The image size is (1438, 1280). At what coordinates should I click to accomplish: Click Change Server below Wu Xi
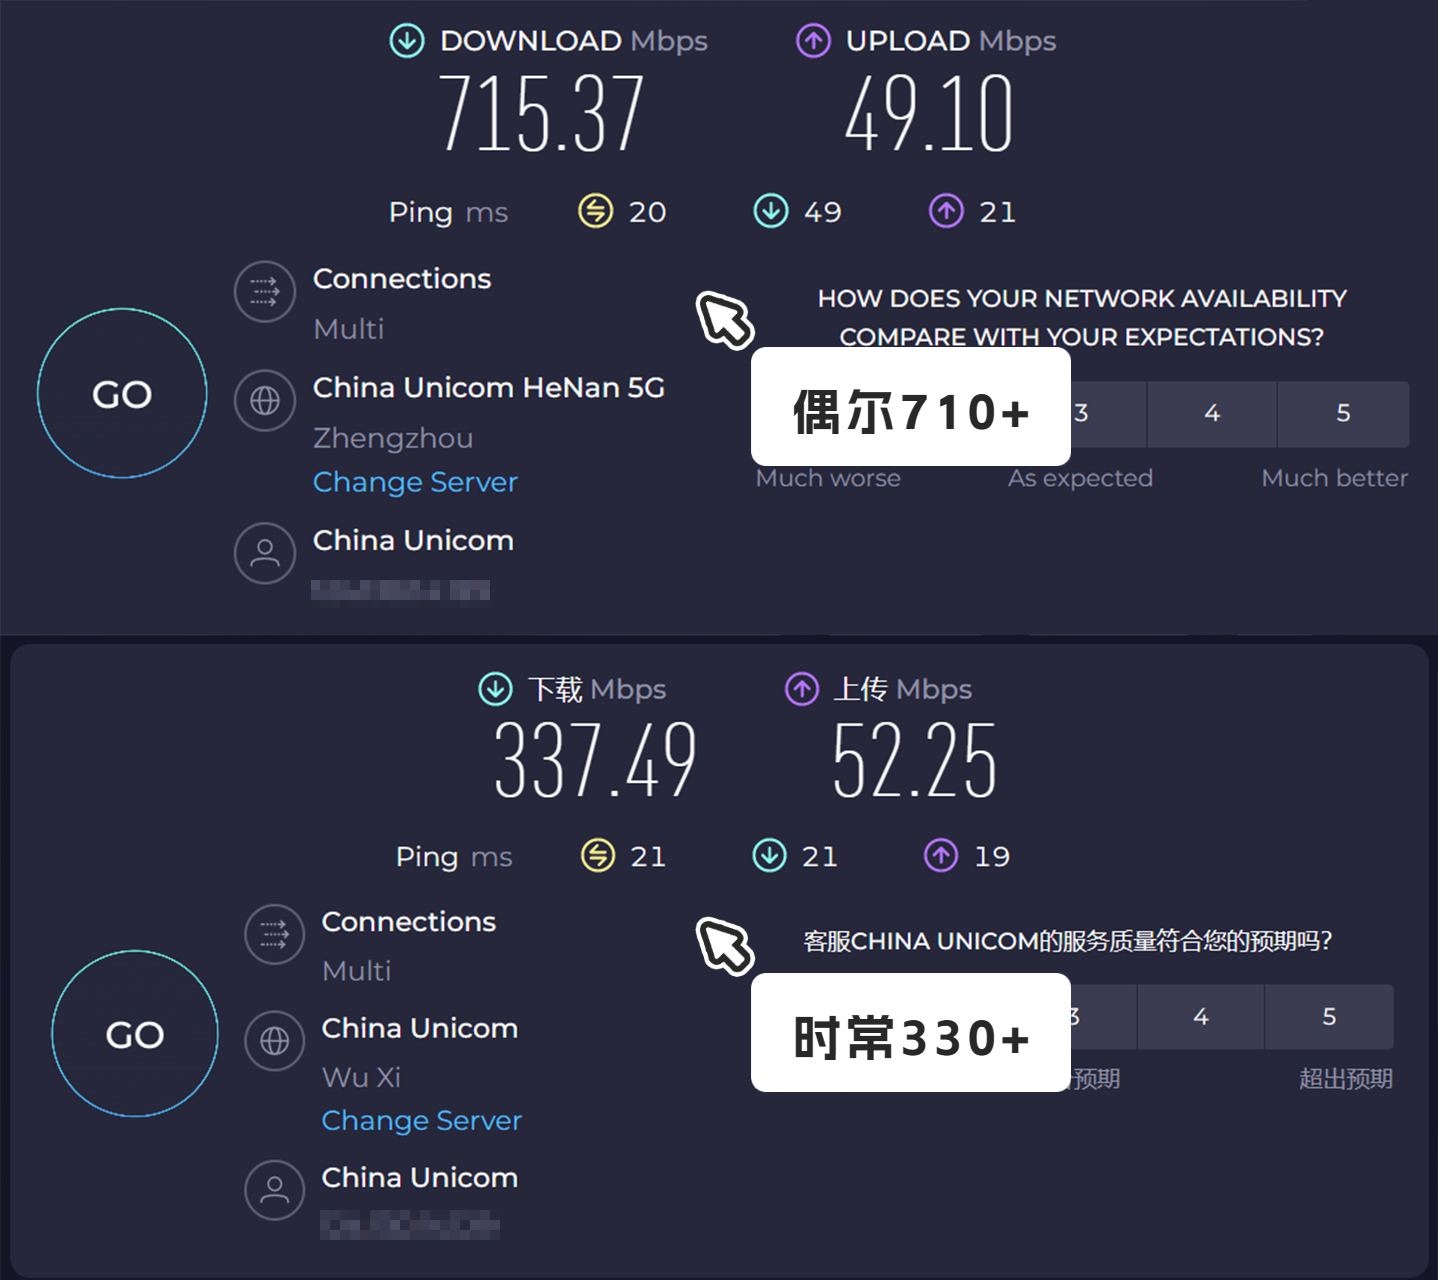[x=421, y=1121]
